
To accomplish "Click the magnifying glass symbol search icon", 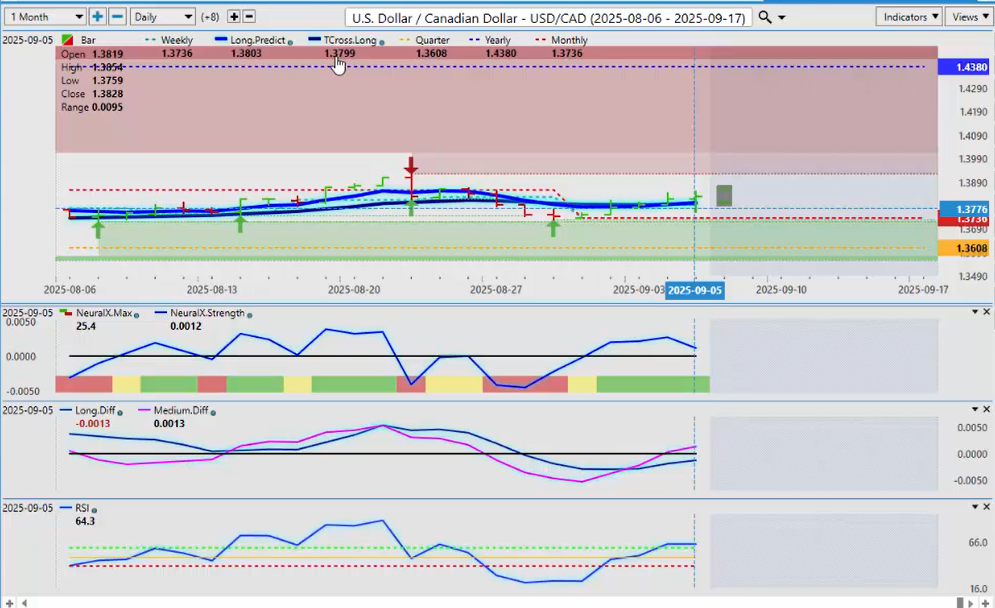I will [x=765, y=17].
